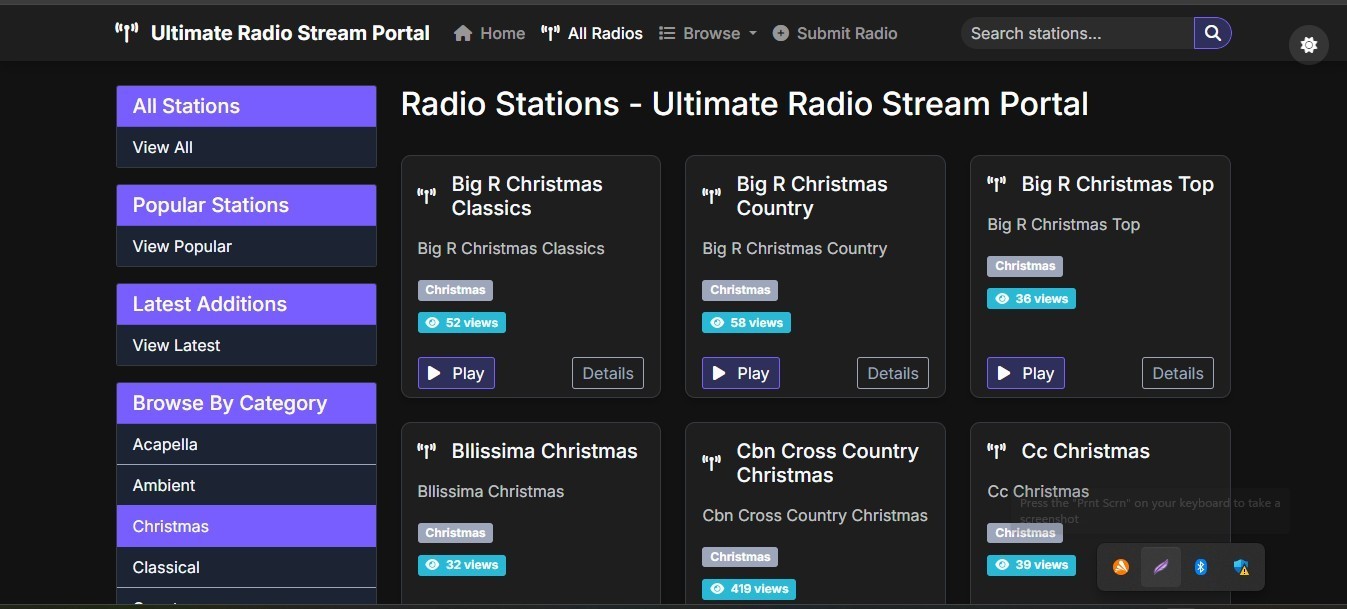Click the eye icon in 36 views badge
The width and height of the screenshot is (1347, 609).
1003,299
